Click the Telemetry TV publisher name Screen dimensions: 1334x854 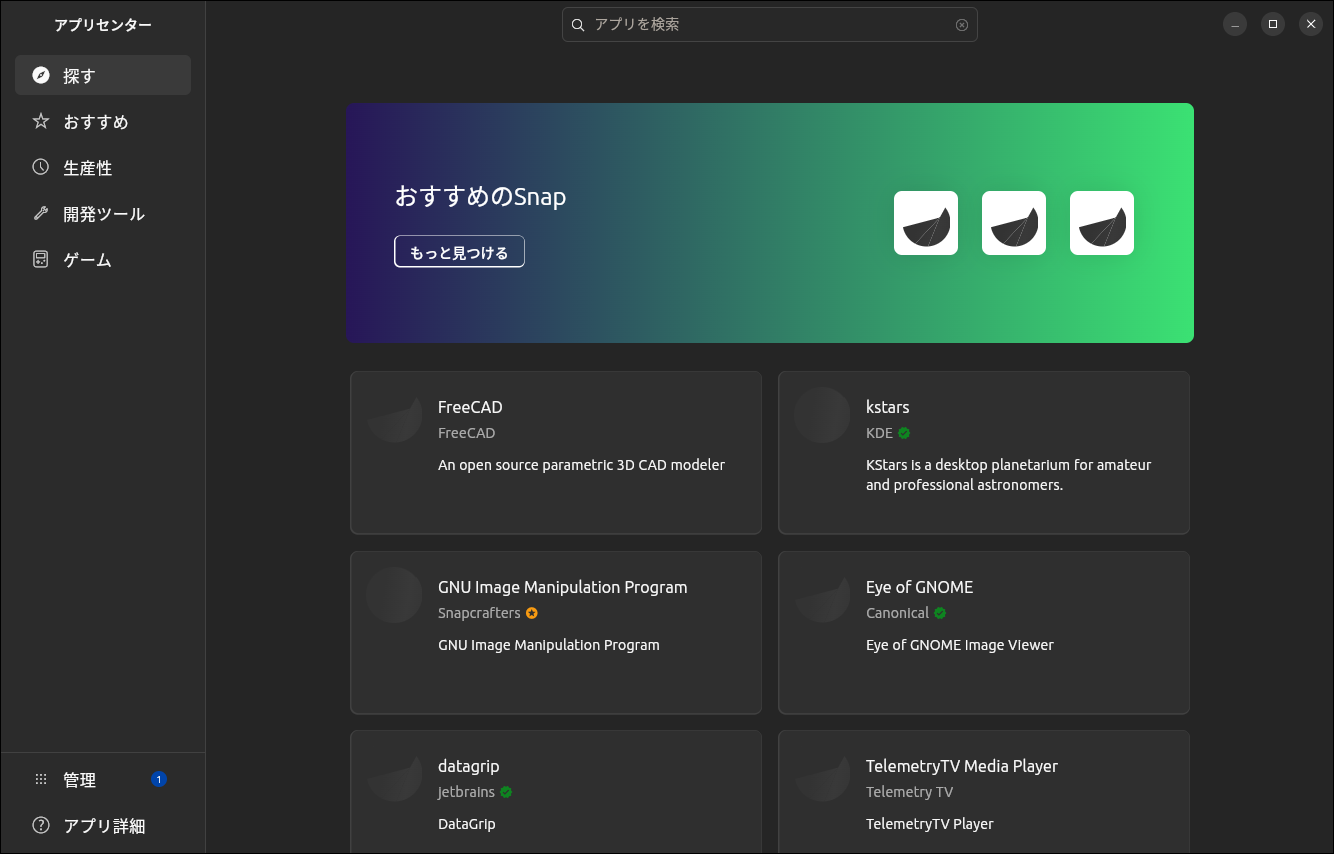point(910,792)
